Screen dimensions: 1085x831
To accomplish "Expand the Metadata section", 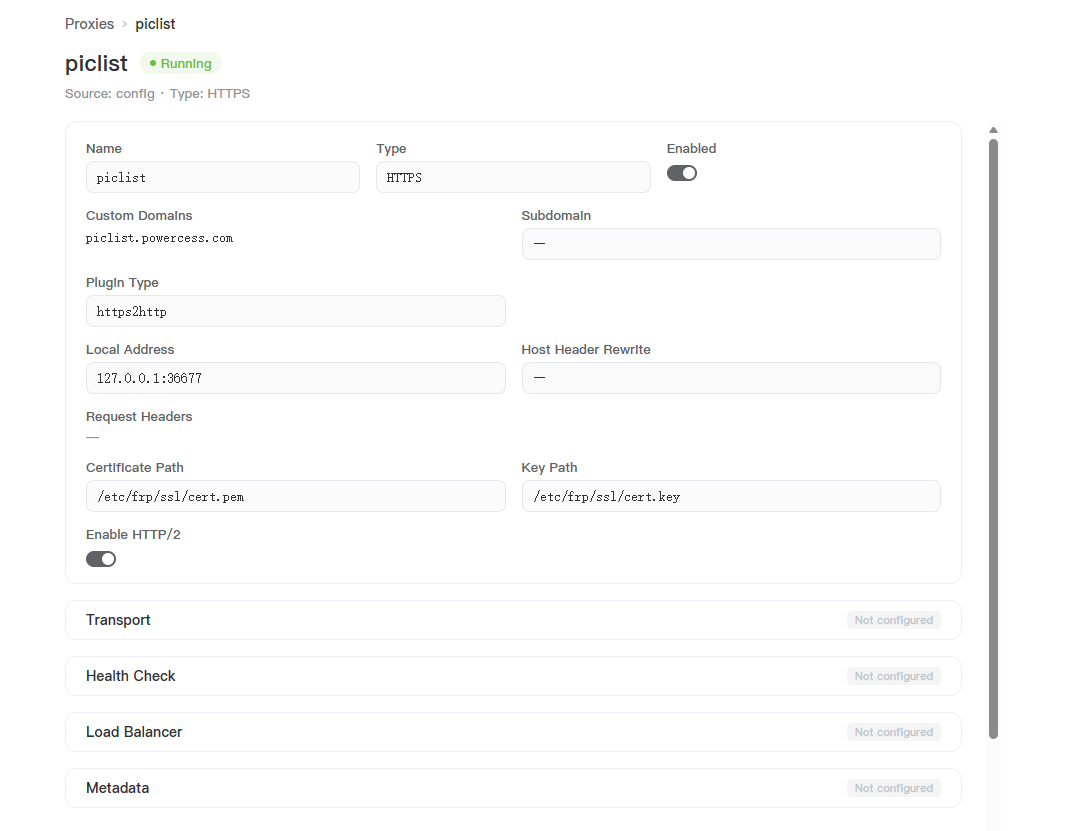I will pos(513,788).
